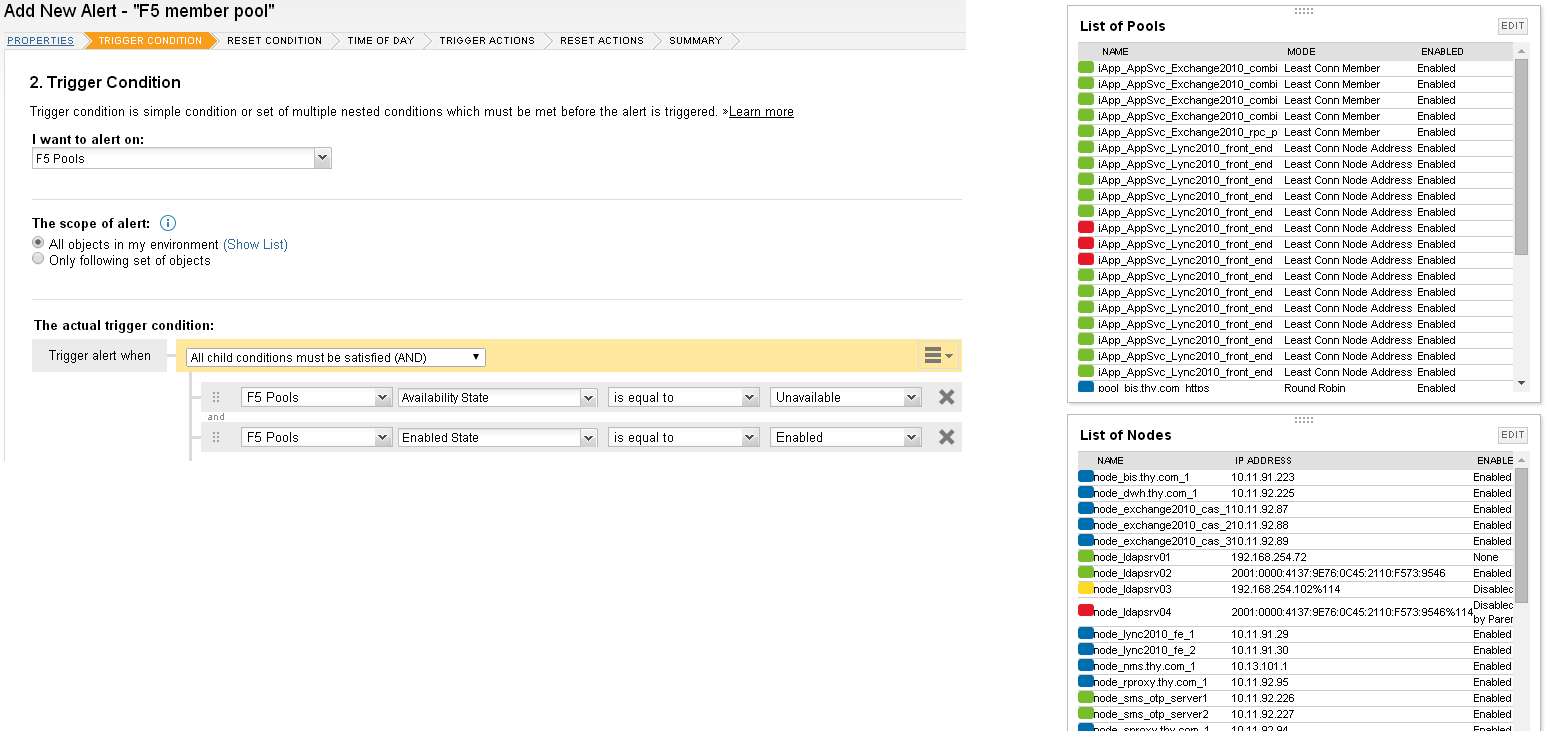Click the grip handle above List of Pools
1546x735 pixels.
point(1303,10)
